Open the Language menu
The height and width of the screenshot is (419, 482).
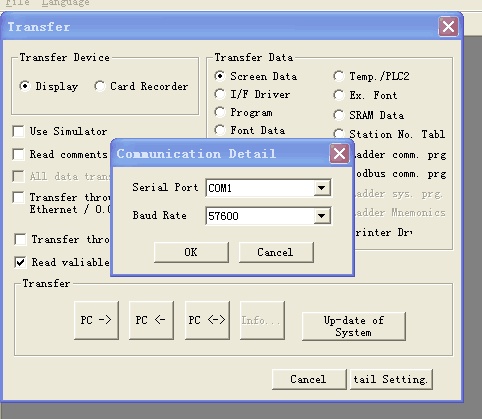tap(65, 3)
